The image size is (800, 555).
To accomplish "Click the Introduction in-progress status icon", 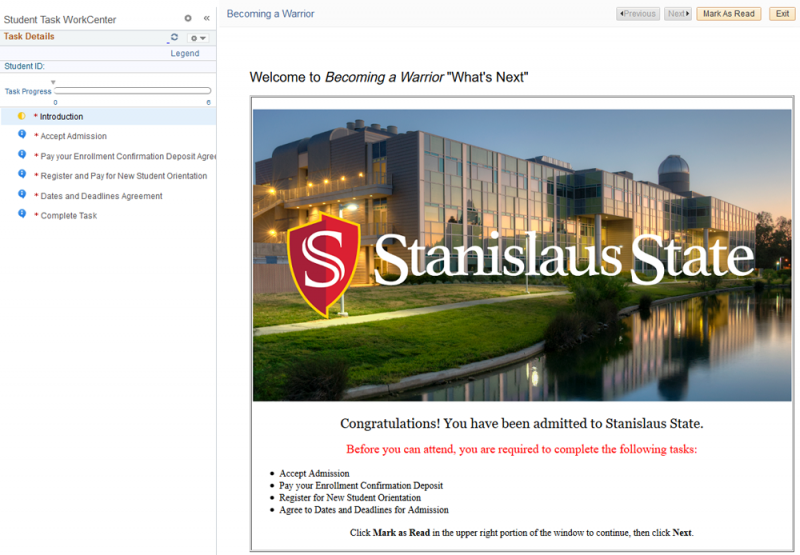I will point(21,116).
